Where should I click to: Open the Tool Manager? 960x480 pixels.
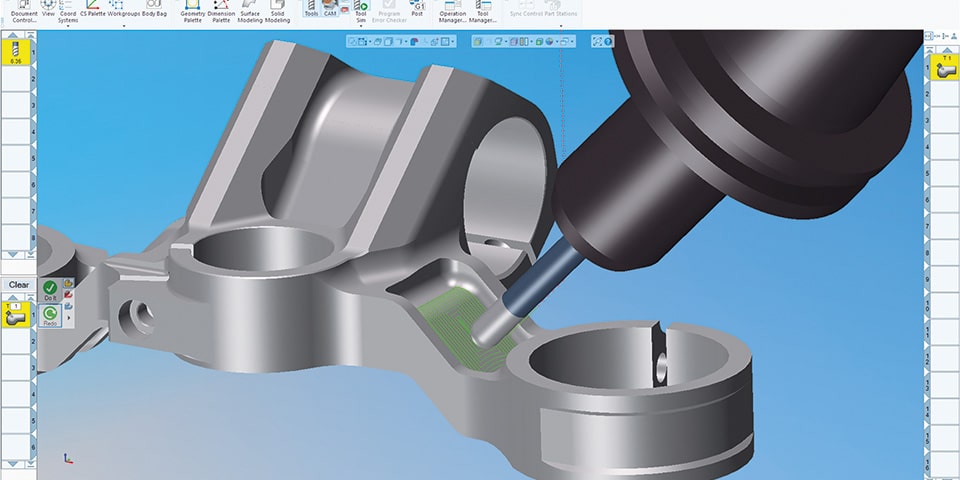coord(483,11)
